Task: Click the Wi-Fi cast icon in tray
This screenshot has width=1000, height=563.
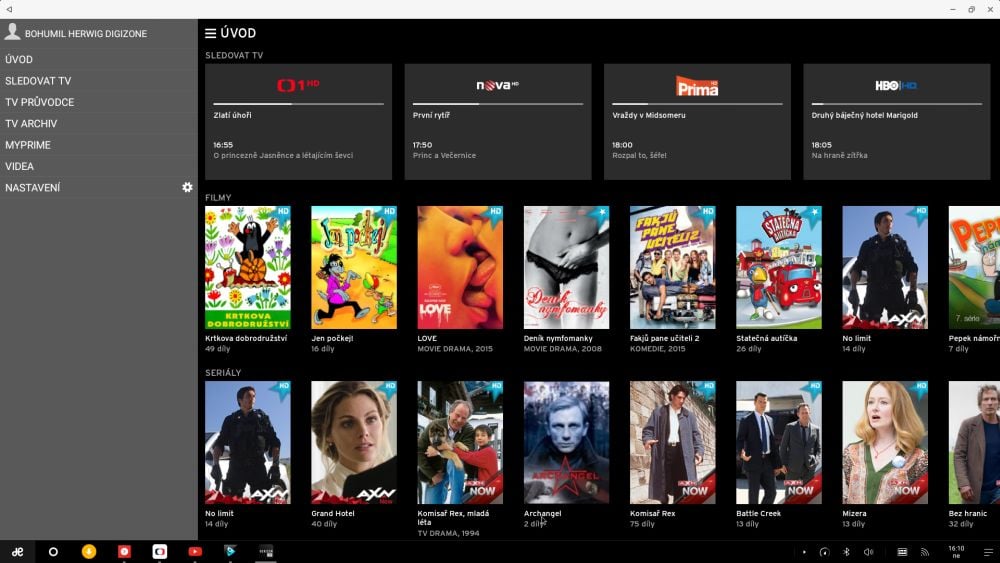Action: 925,552
